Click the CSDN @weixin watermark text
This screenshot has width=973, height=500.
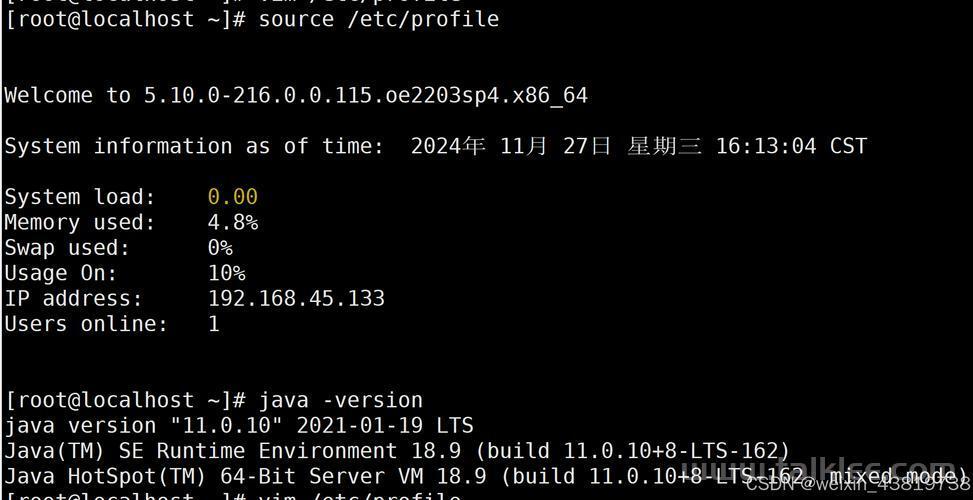[x=857, y=484]
